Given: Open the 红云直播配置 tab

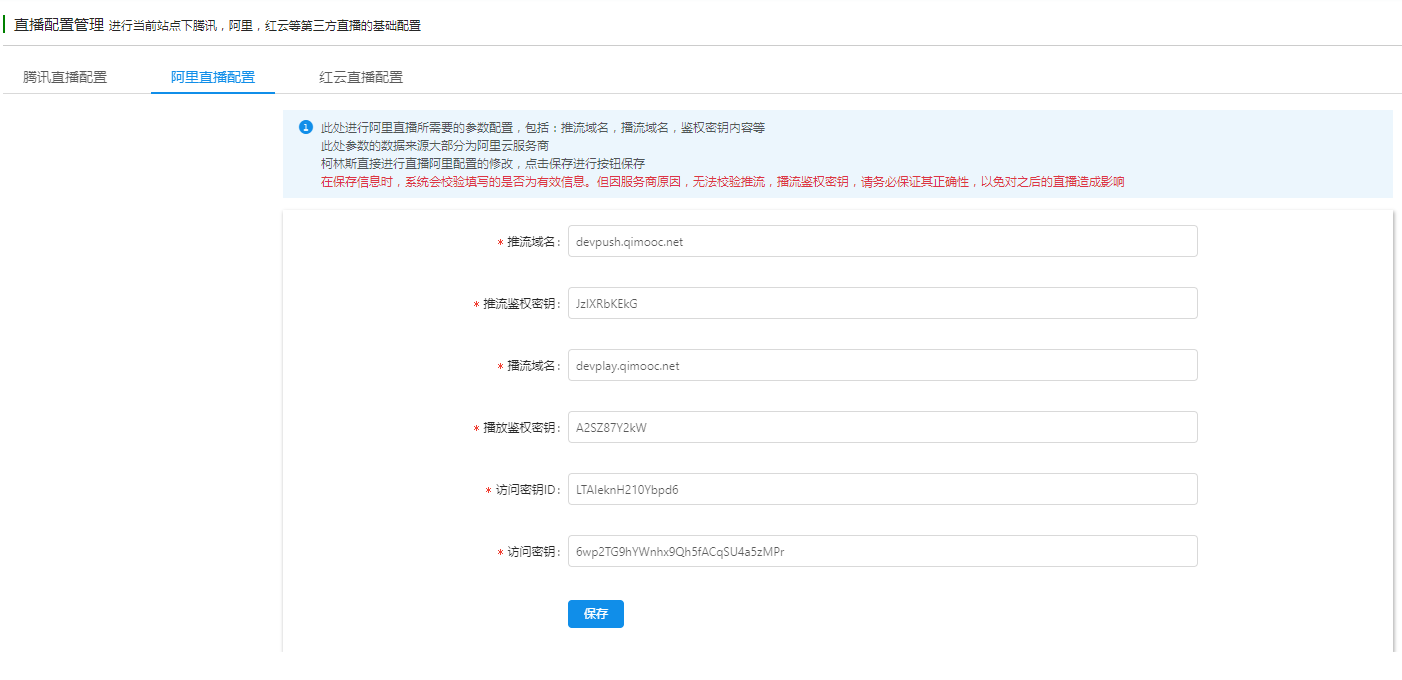Looking at the screenshot, I should coord(361,77).
